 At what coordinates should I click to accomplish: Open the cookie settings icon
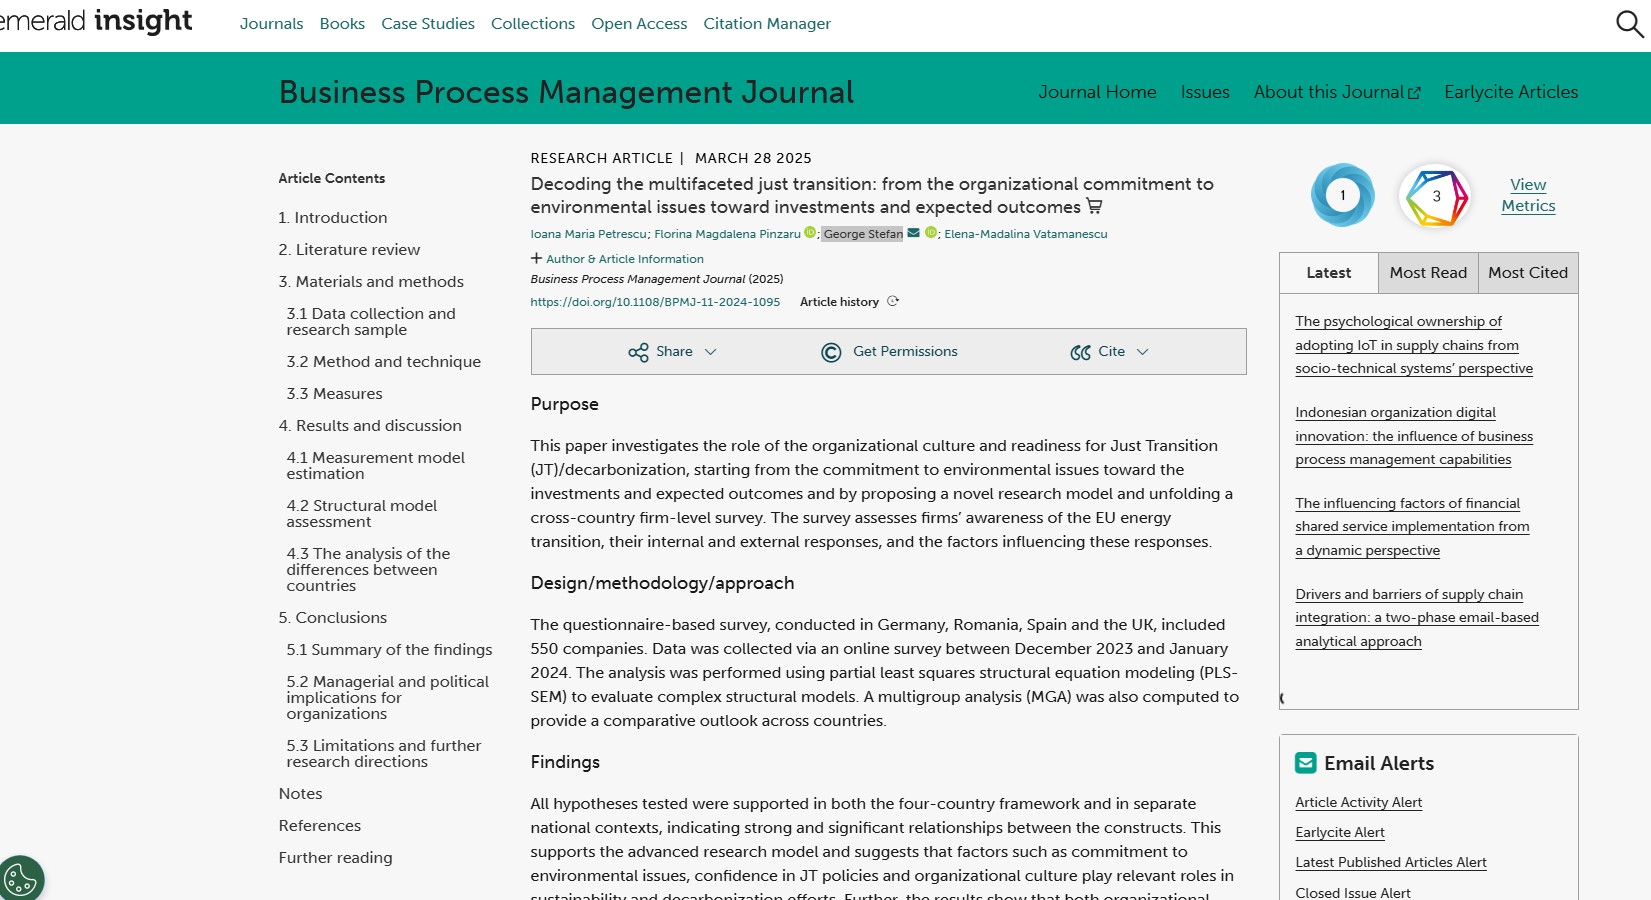pyautogui.click(x=20, y=879)
